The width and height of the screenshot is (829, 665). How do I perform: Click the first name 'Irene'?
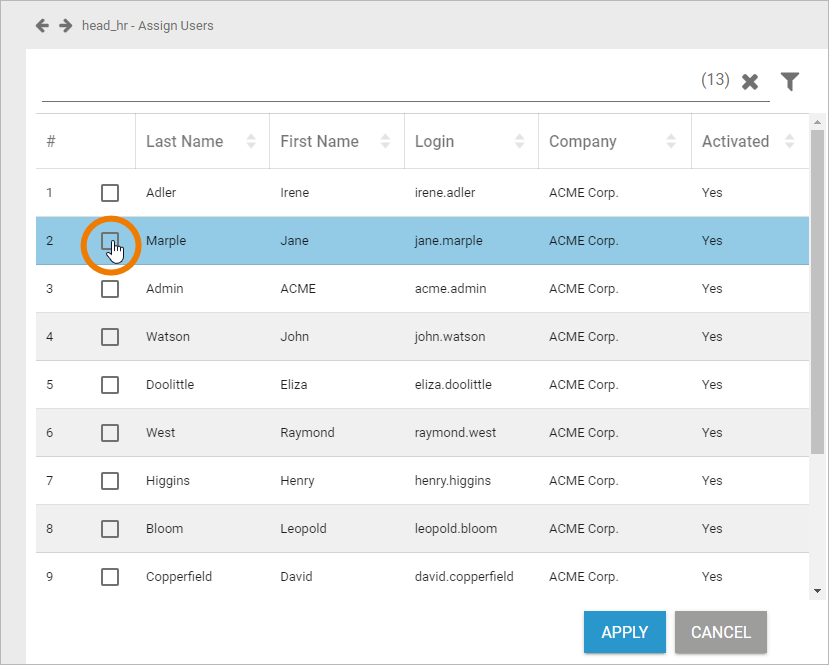point(294,192)
